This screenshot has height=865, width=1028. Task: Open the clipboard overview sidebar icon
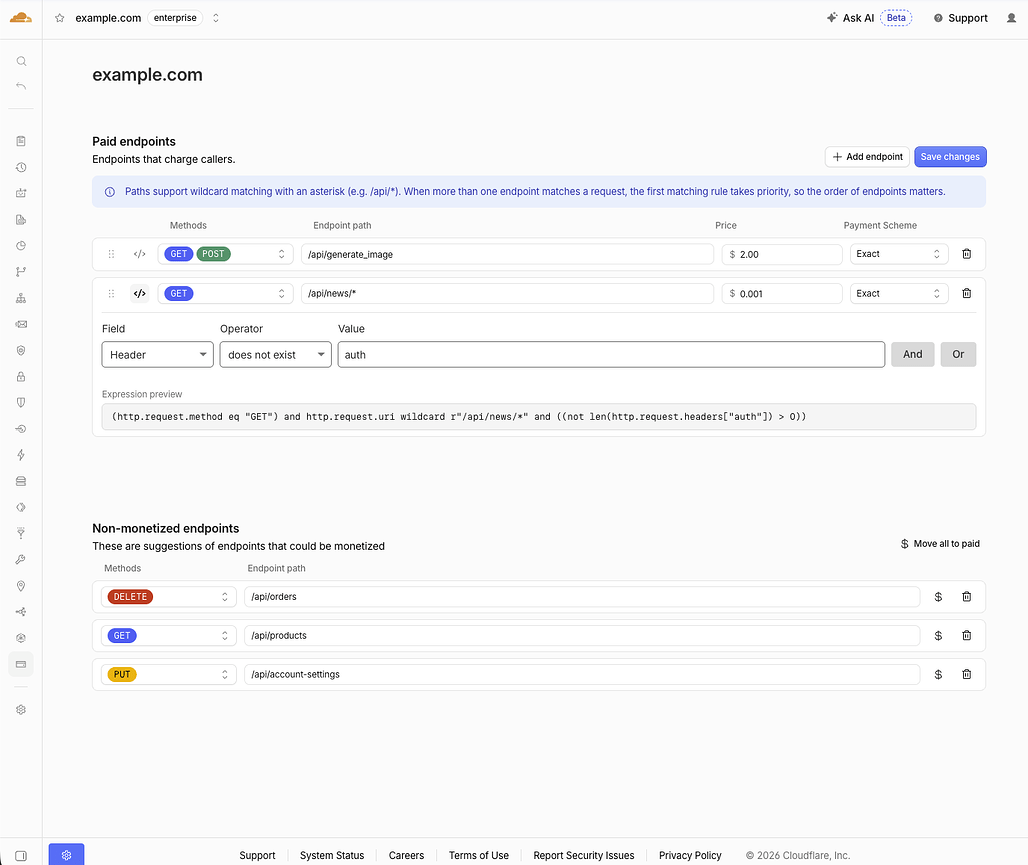21,141
